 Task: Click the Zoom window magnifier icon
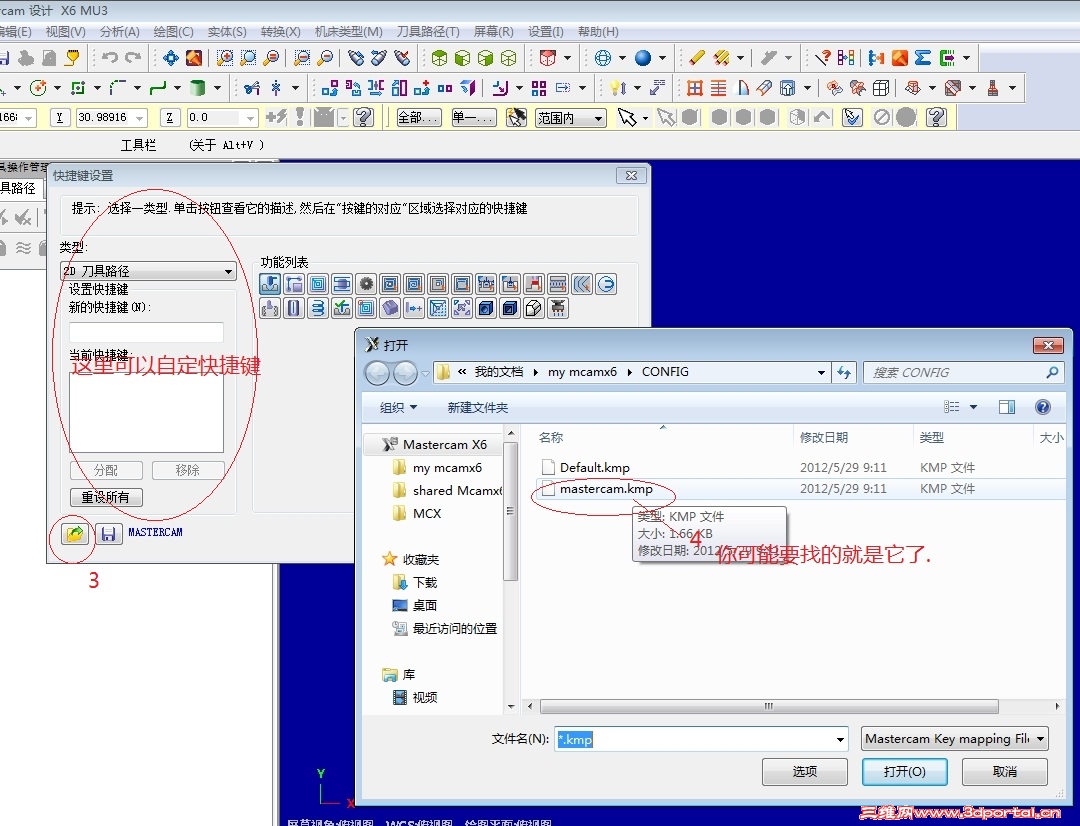pyautogui.click(x=225, y=58)
